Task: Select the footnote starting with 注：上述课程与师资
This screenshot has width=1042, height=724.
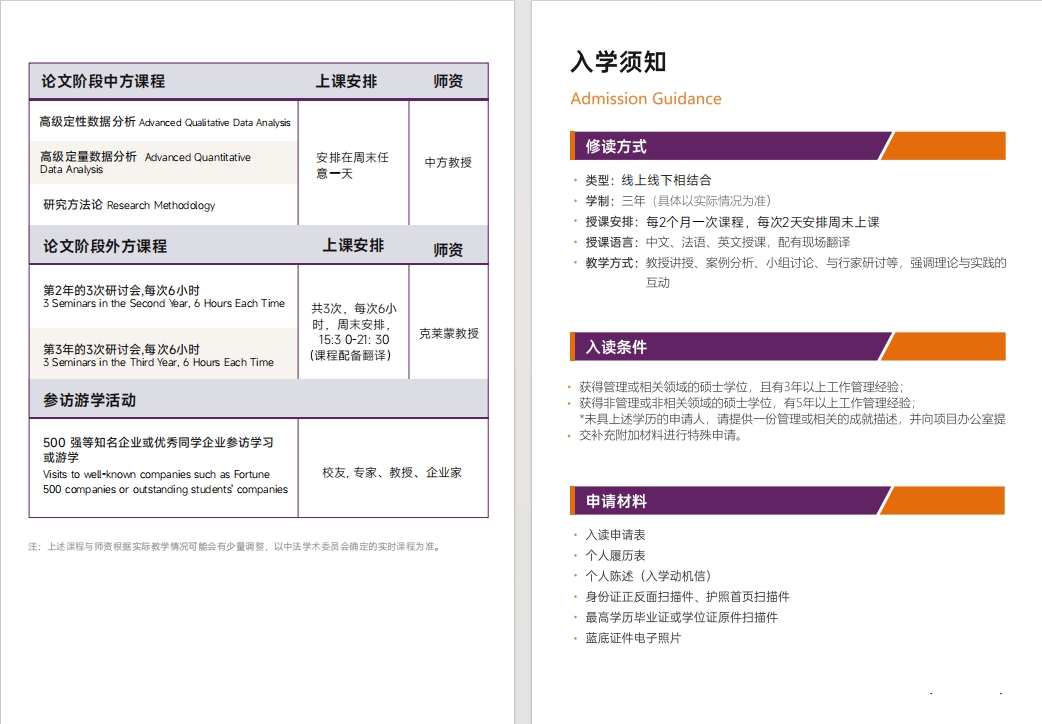Action: click(x=235, y=546)
